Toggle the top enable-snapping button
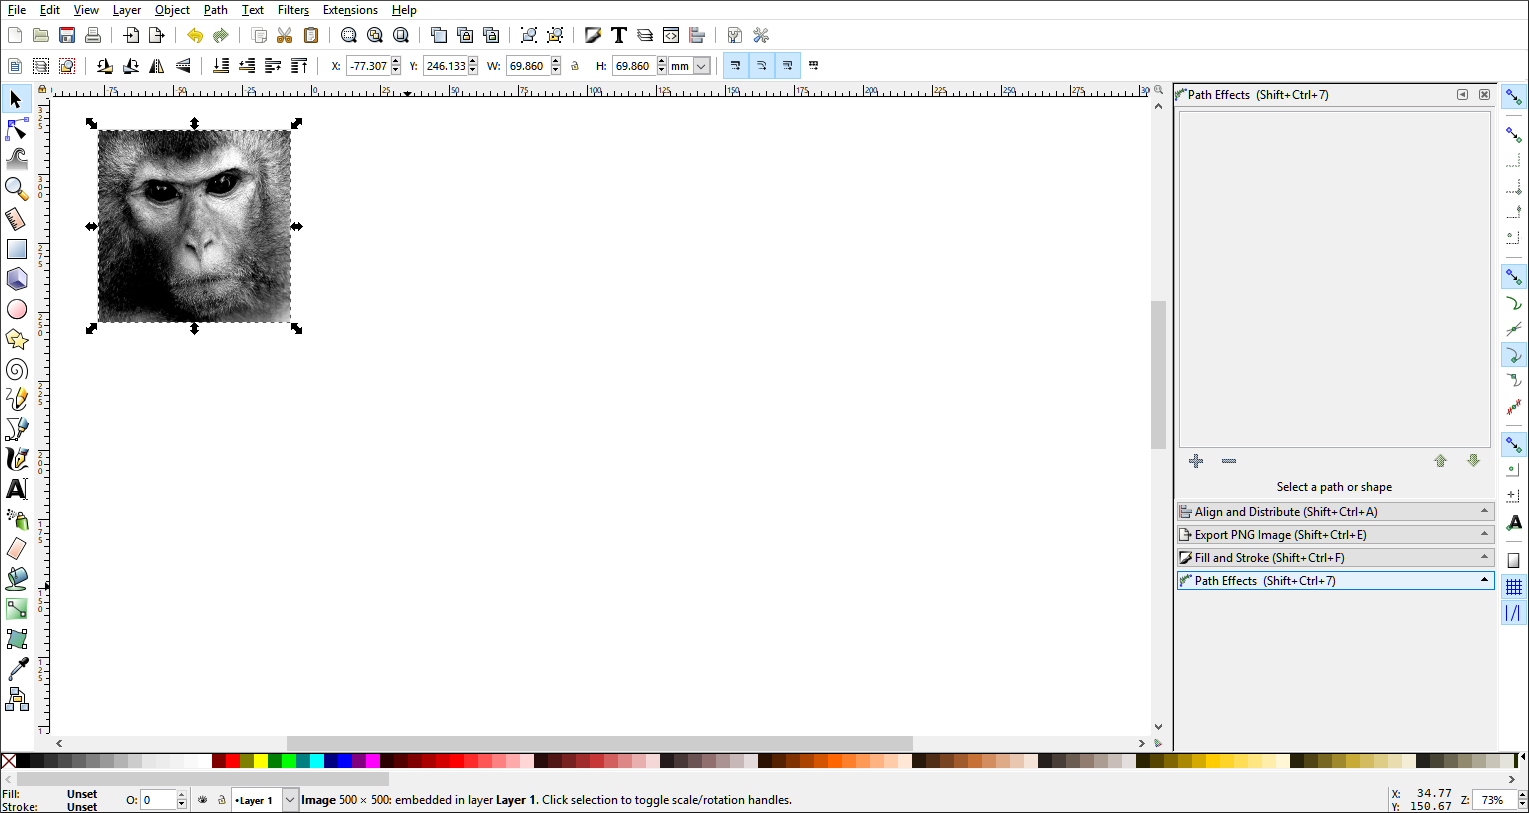The image size is (1529, 813). pos(1514,97)
